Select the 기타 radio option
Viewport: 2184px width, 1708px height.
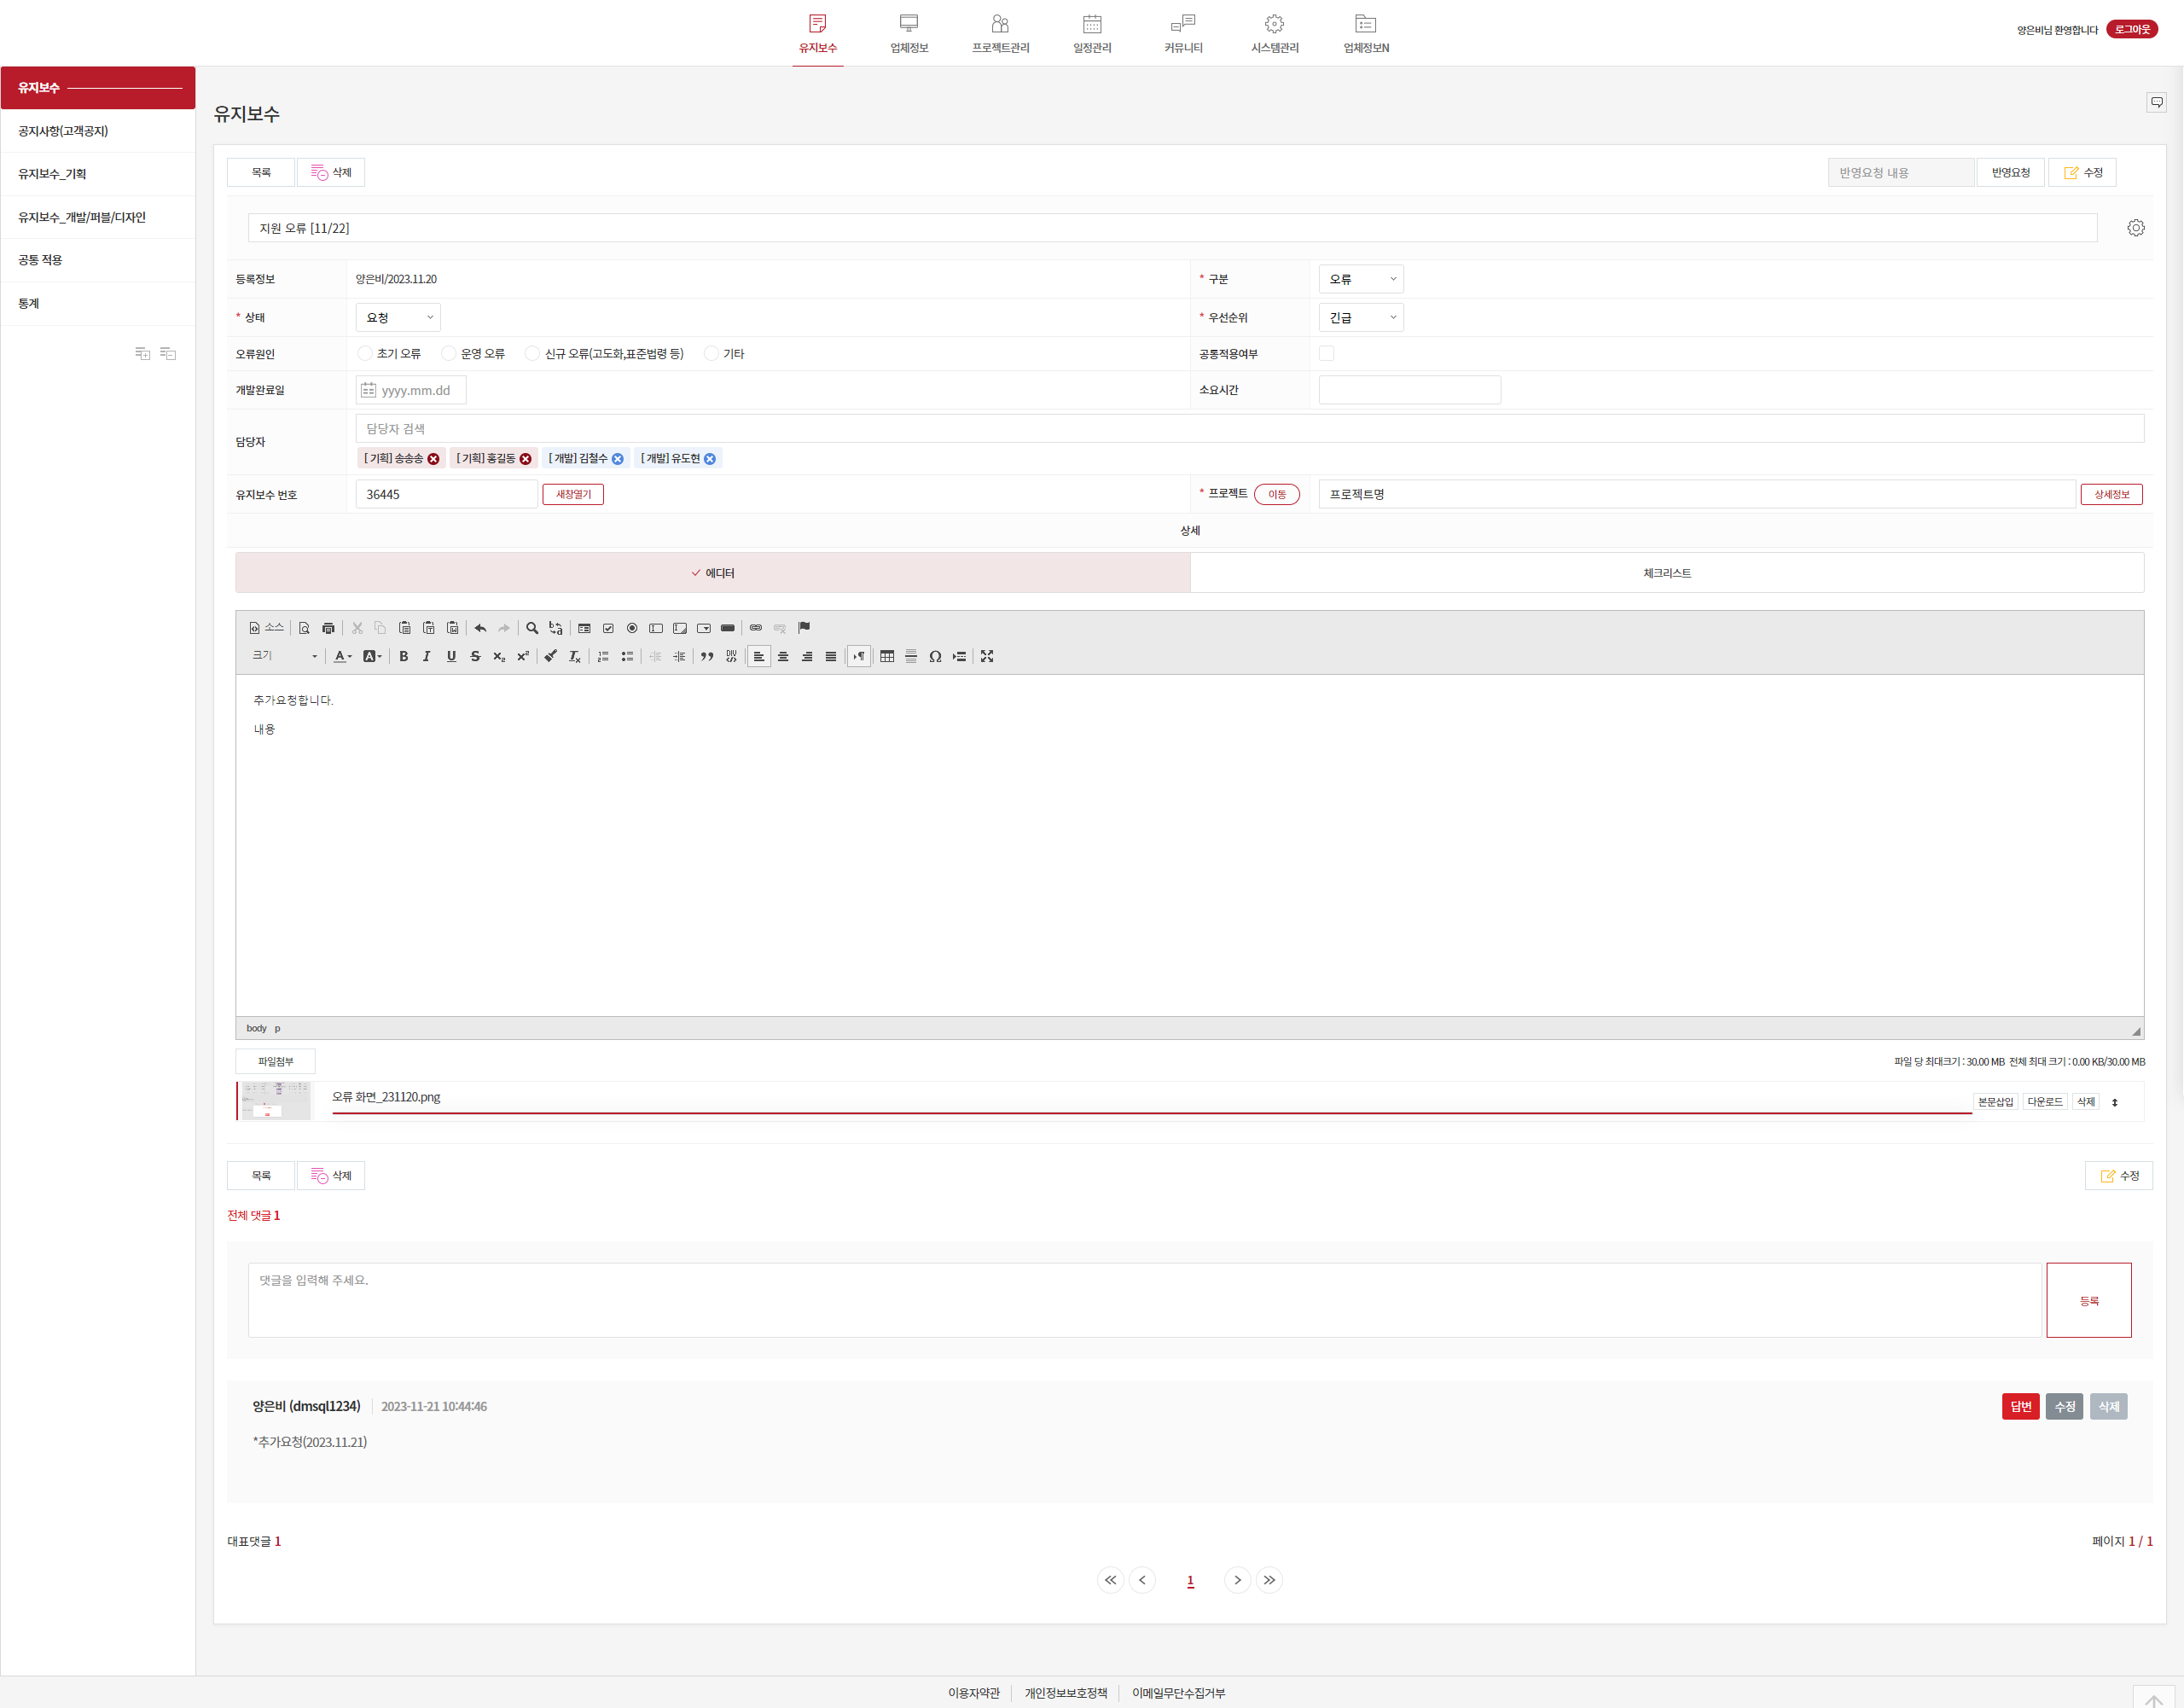click(x=711, y=354)
